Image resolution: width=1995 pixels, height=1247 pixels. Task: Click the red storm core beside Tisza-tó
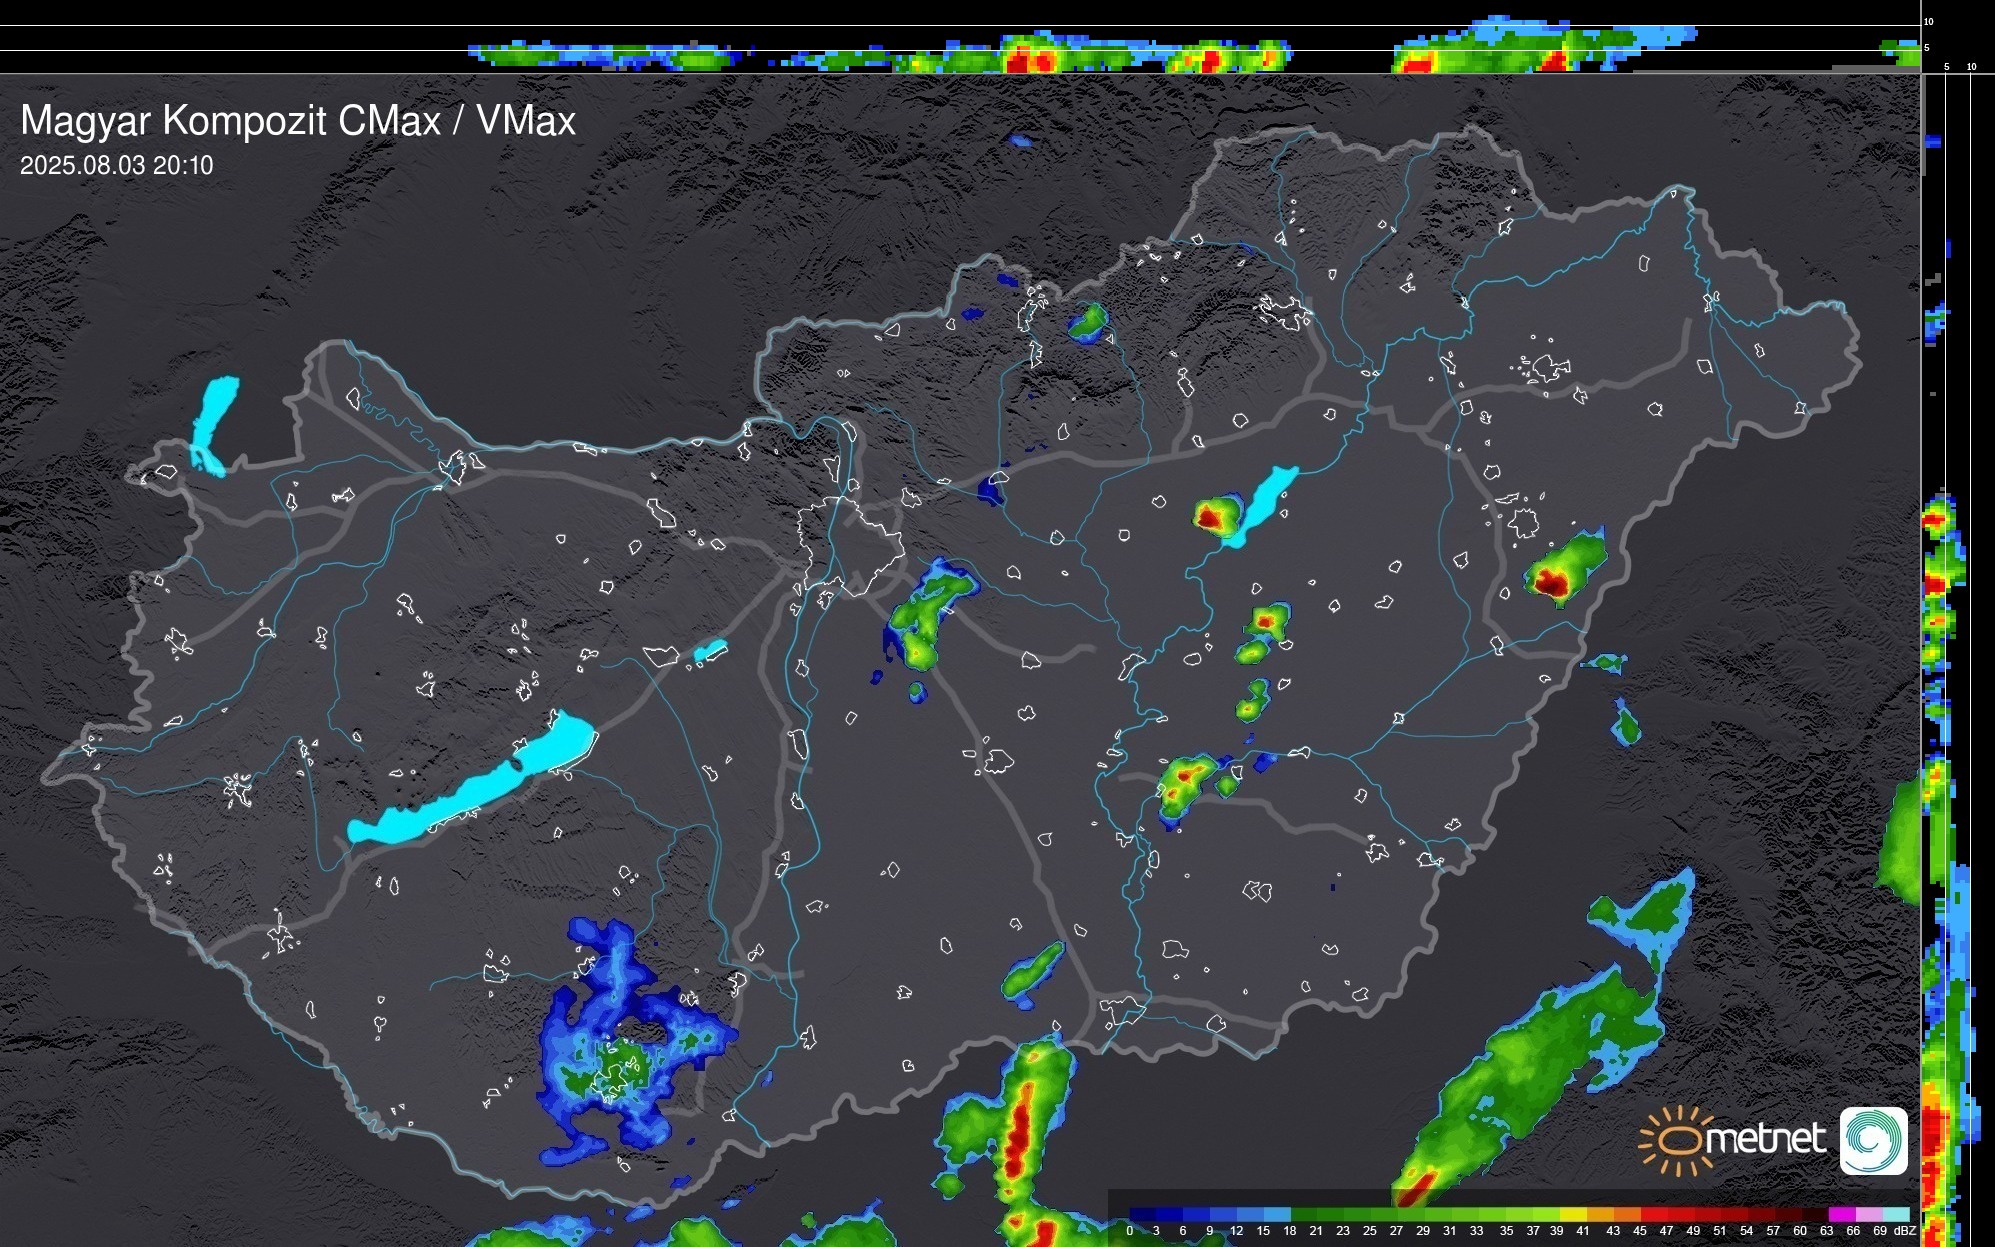tap(1210, 517)
